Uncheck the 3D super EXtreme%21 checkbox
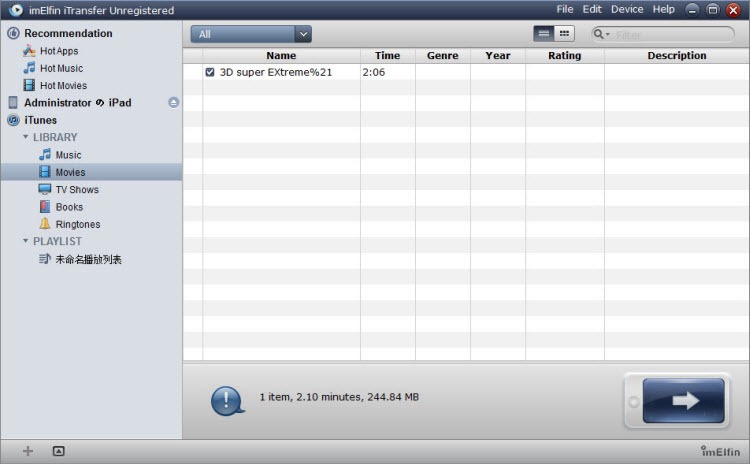 [x=210, y=72]
